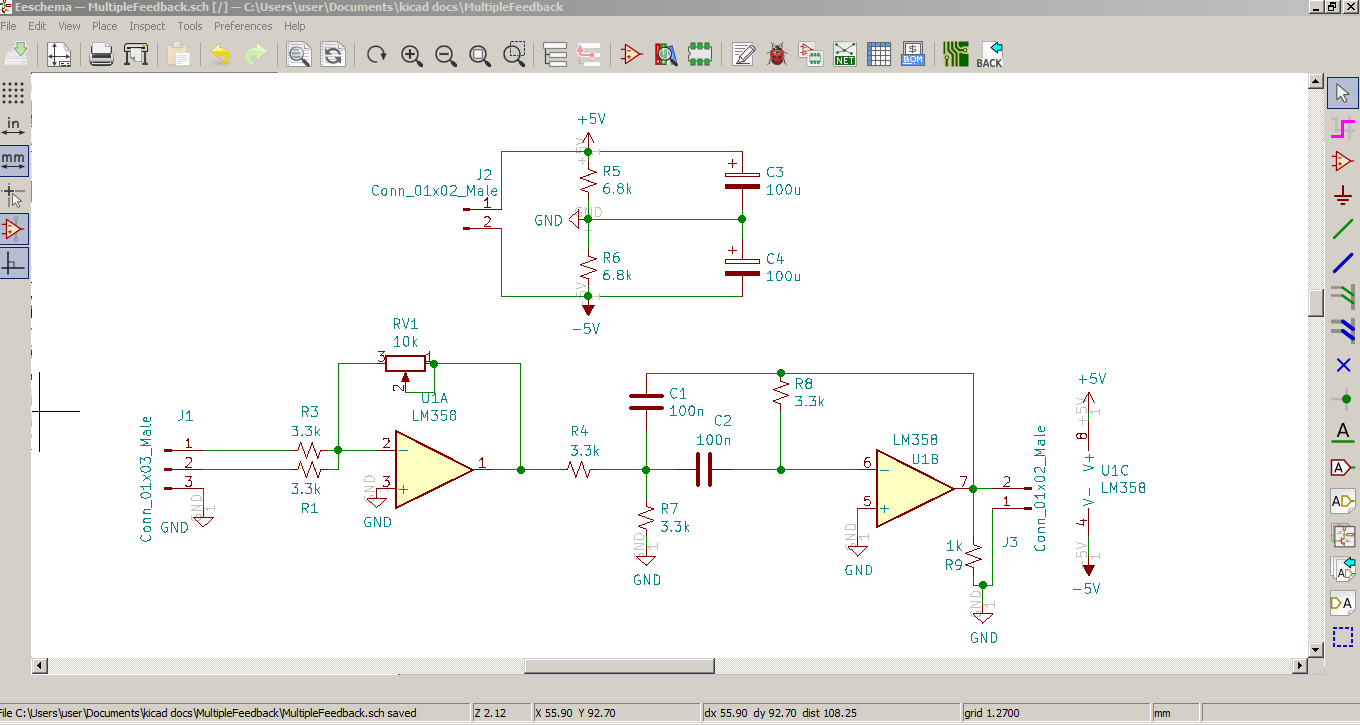
Task: Select the Place Power Port tool
Action: (1342, 193)
